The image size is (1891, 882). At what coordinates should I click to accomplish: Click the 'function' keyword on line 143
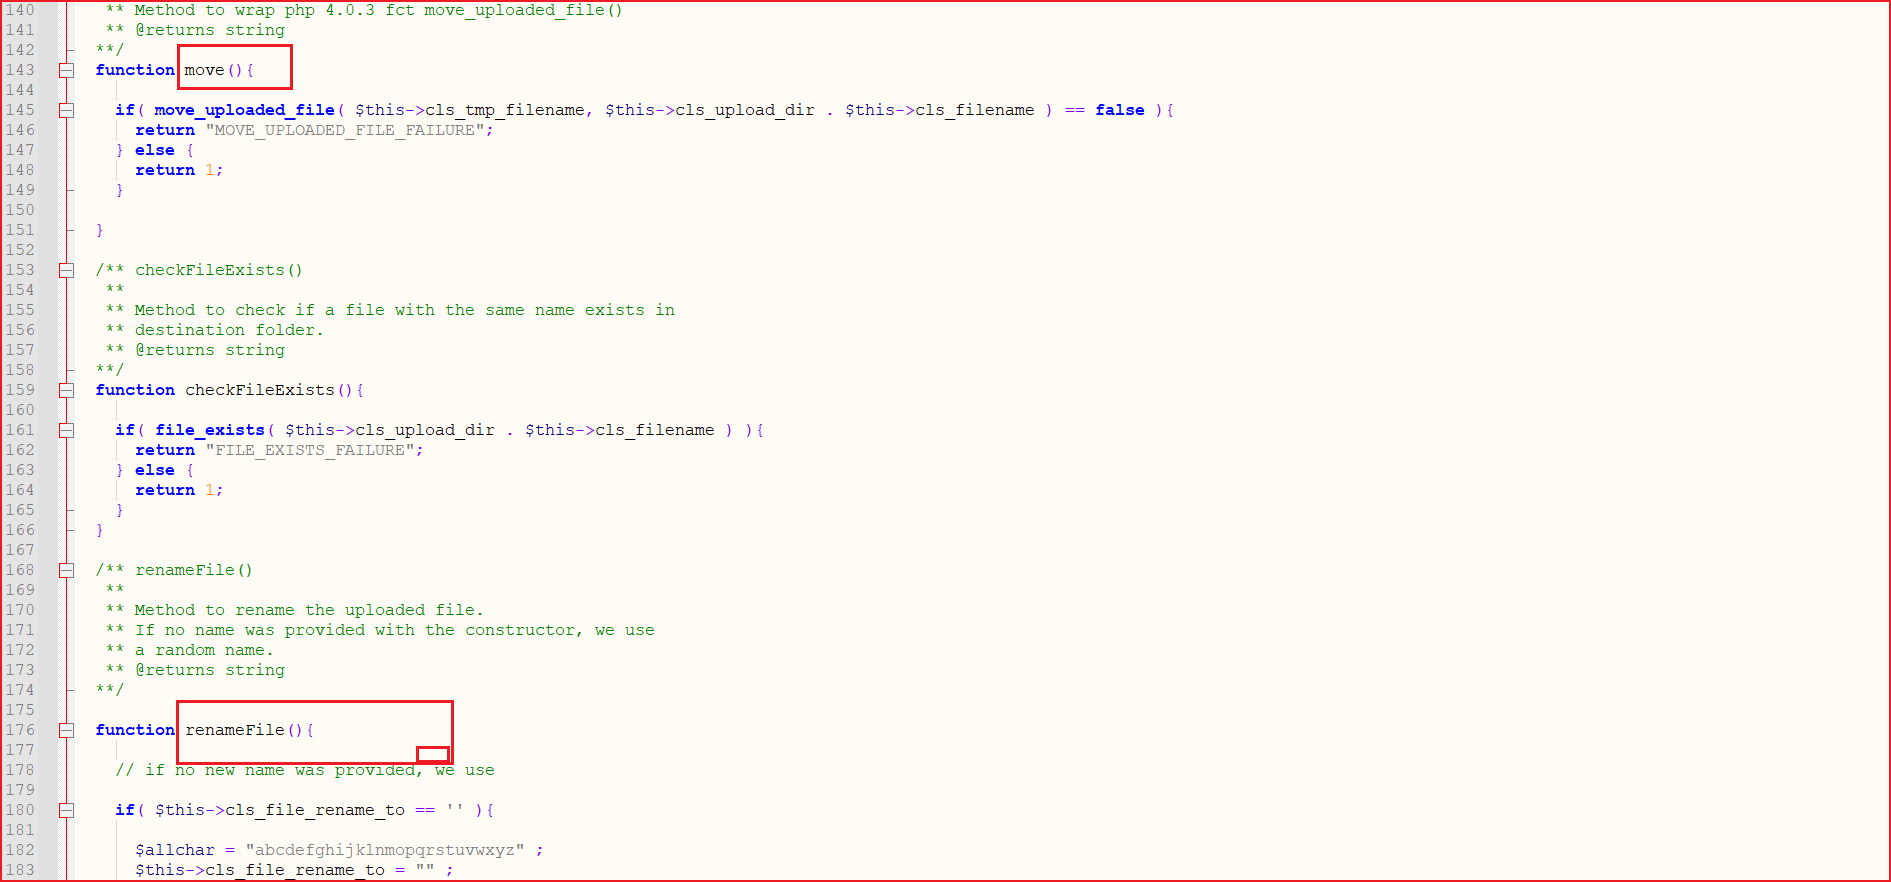click(135, 70)
